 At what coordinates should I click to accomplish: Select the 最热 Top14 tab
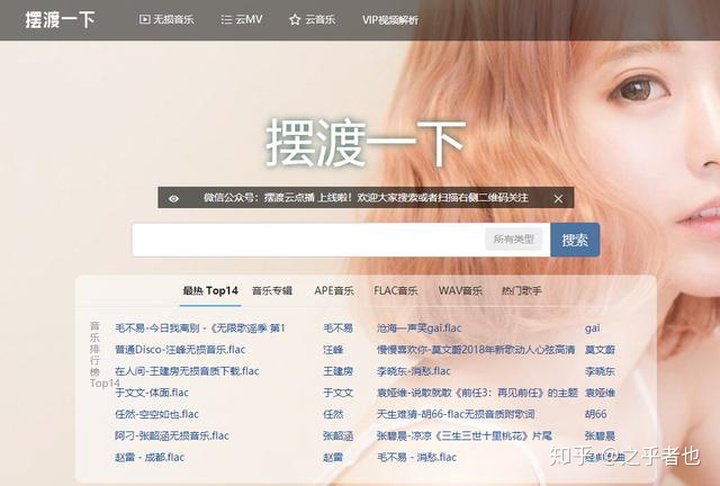pos(210,291)
